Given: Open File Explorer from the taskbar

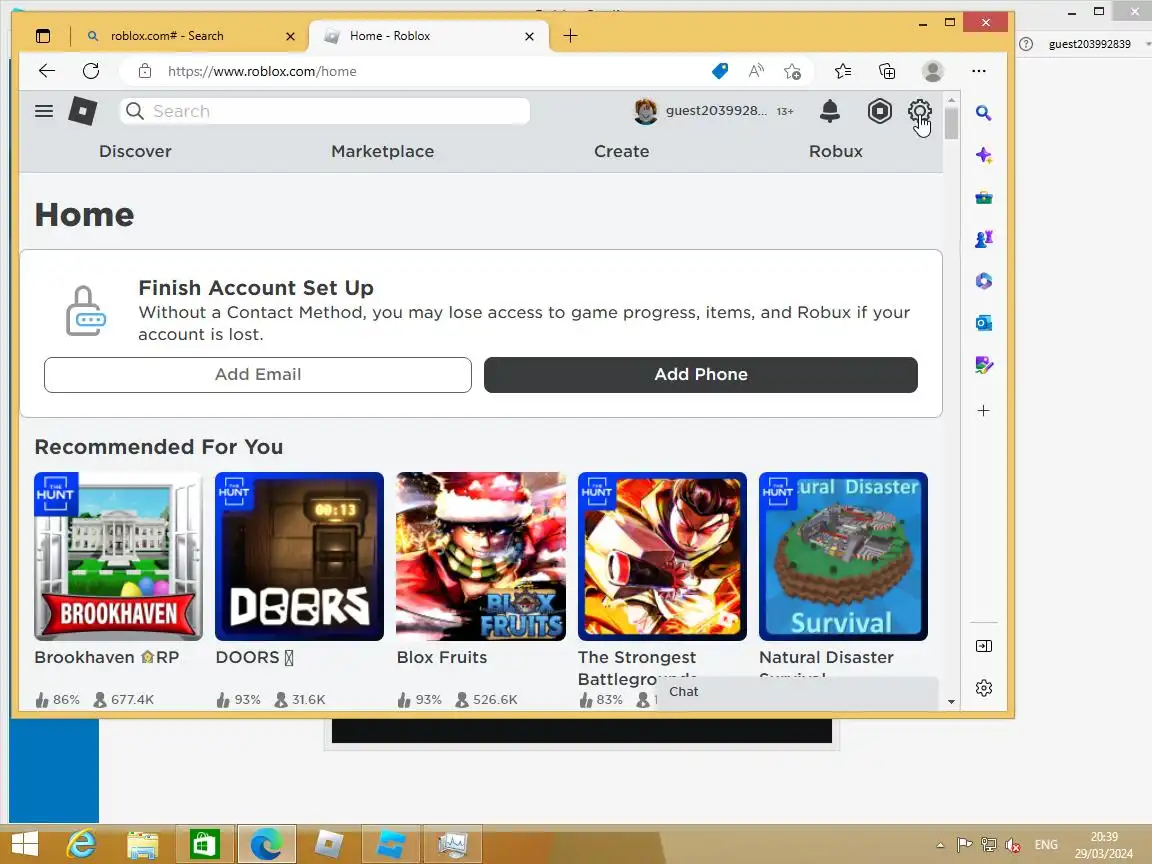Looking at the screenshot, I should (143, 844).
